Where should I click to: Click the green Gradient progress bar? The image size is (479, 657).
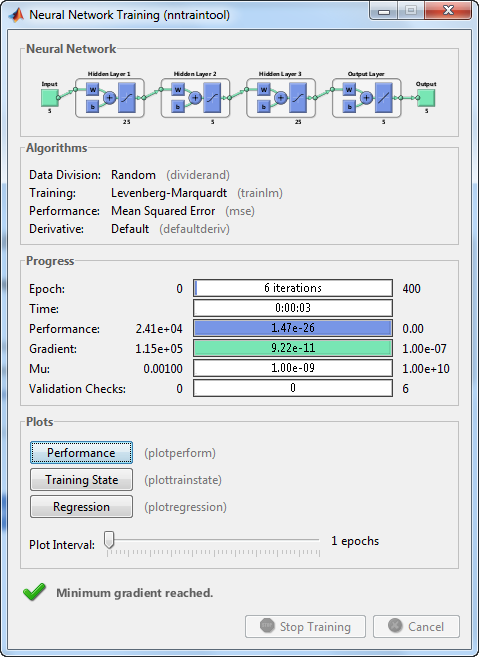293,348
